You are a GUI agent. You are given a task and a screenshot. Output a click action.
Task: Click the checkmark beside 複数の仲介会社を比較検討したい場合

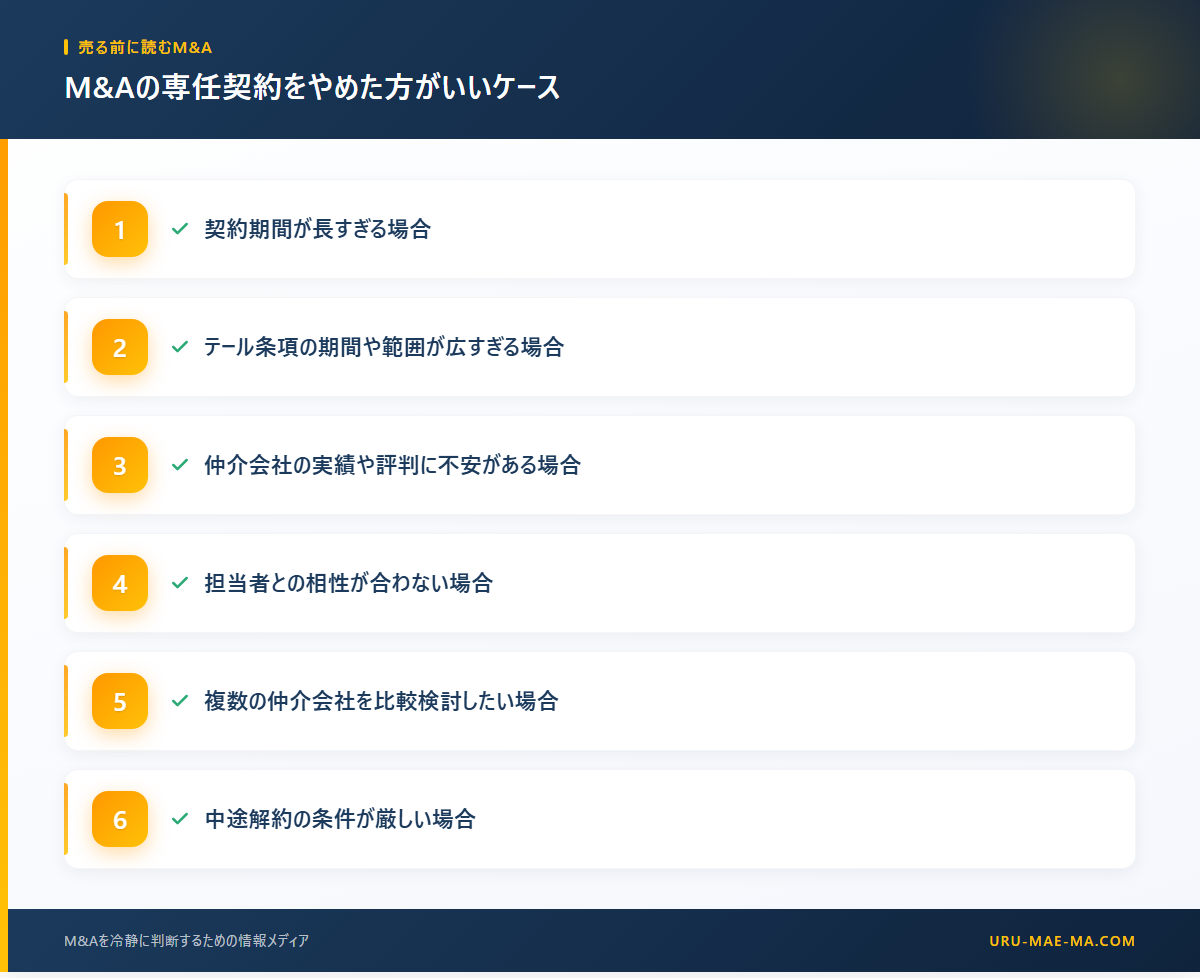pyautogui.click(x=180, y=701)
